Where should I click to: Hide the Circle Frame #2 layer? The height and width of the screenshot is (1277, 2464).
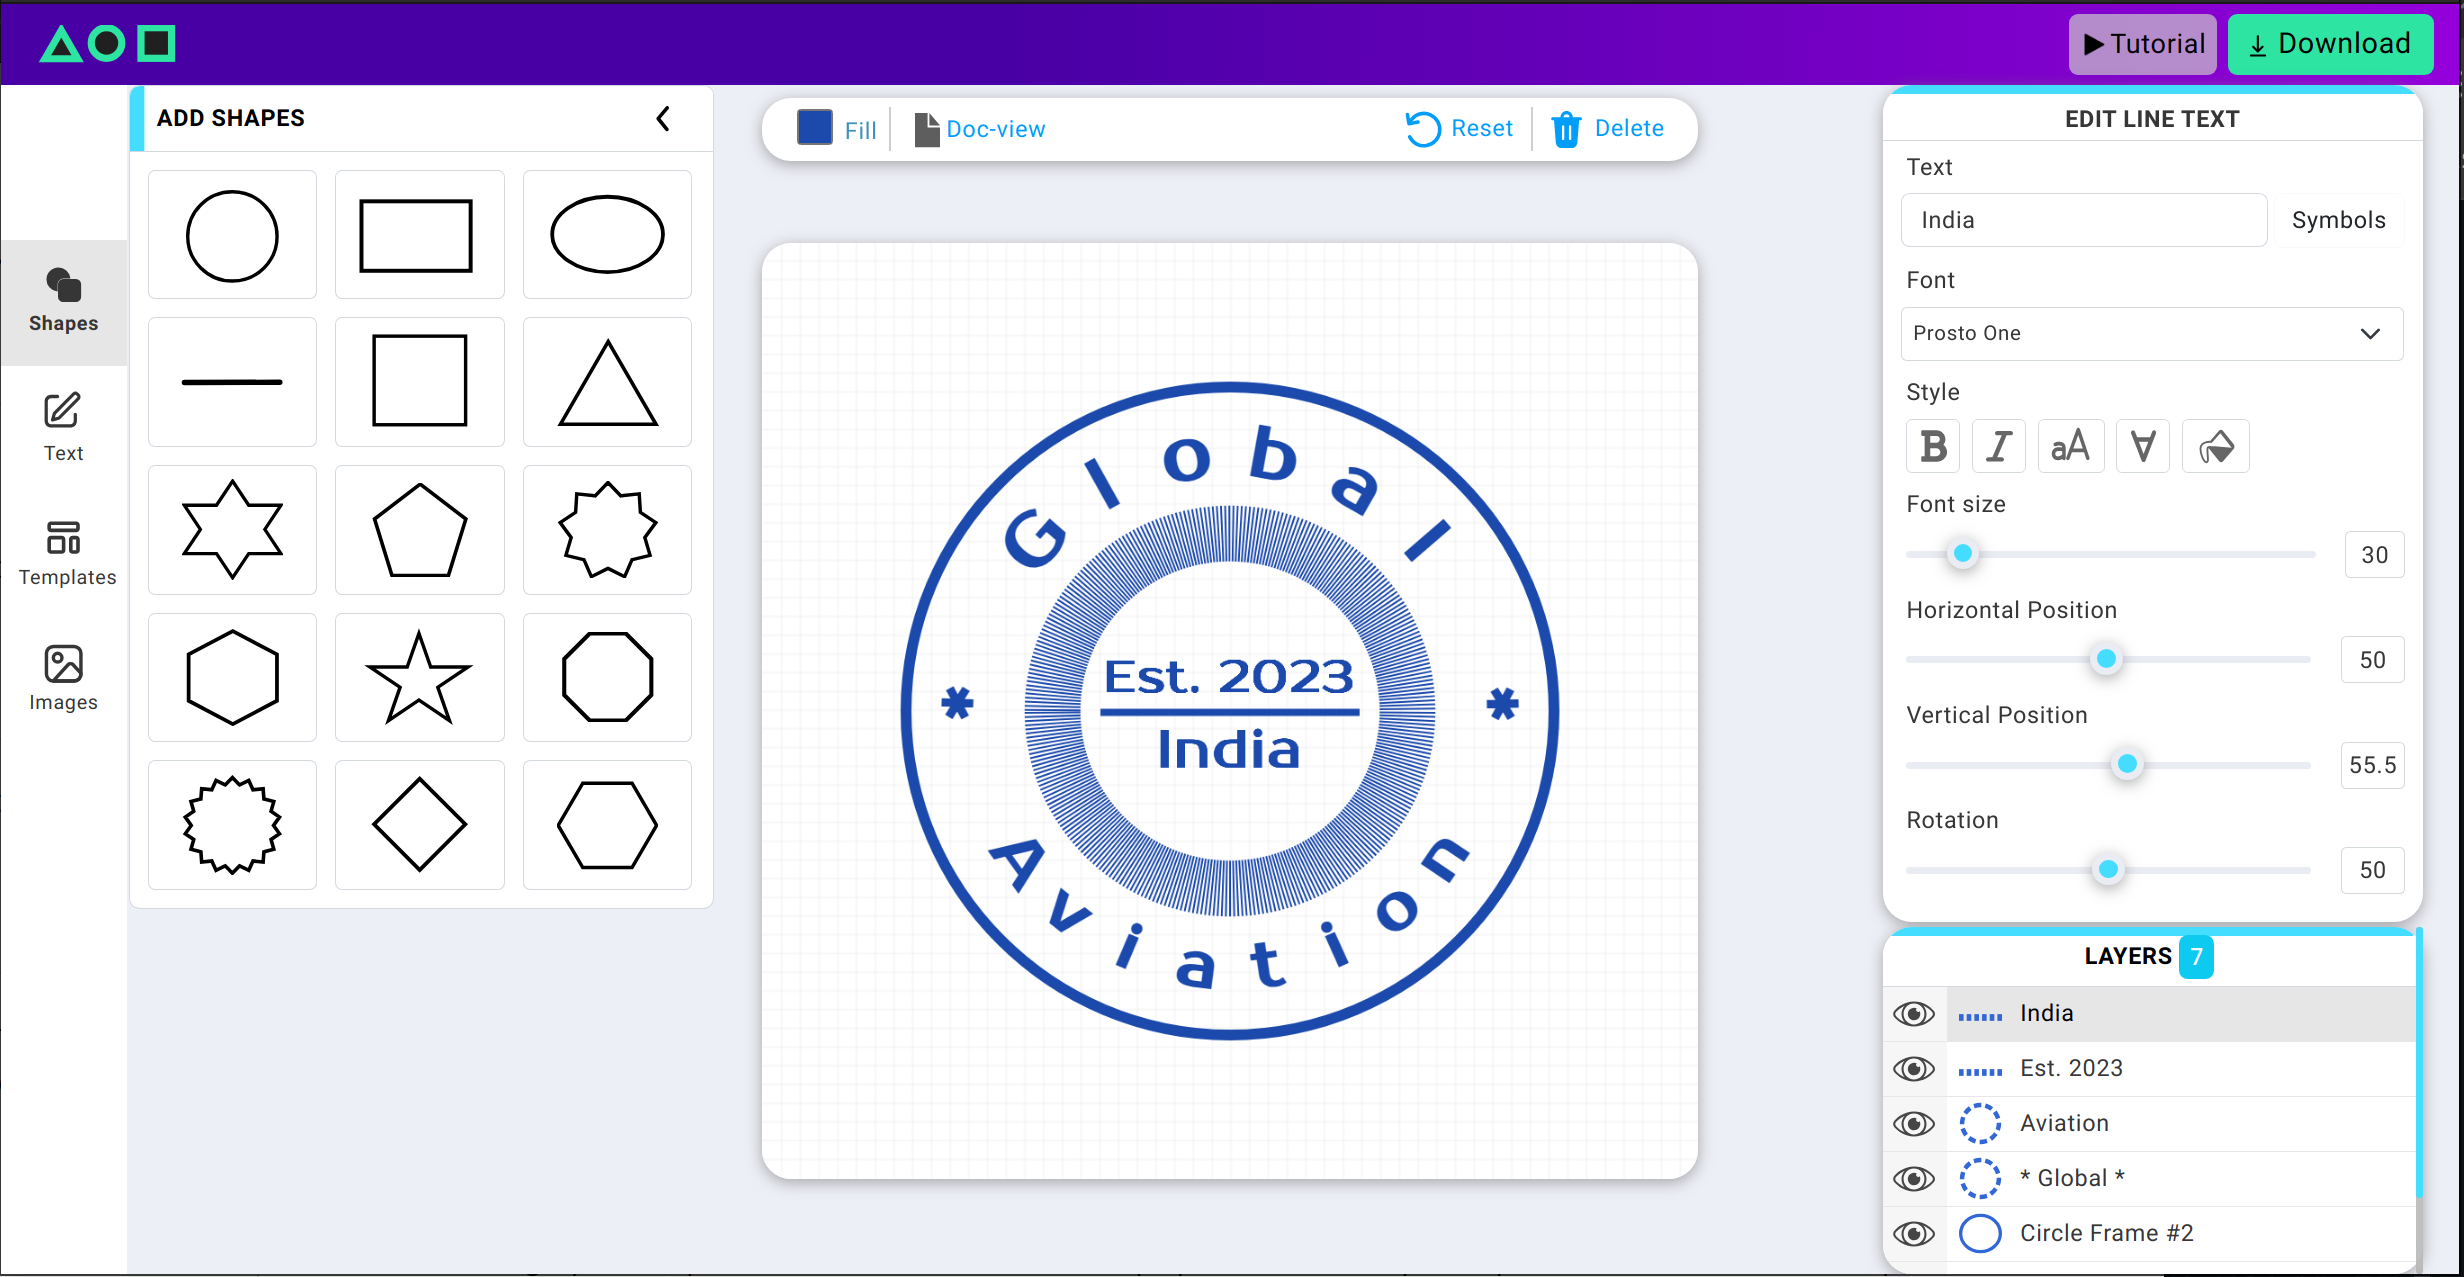click(x=1914, y=1234)
